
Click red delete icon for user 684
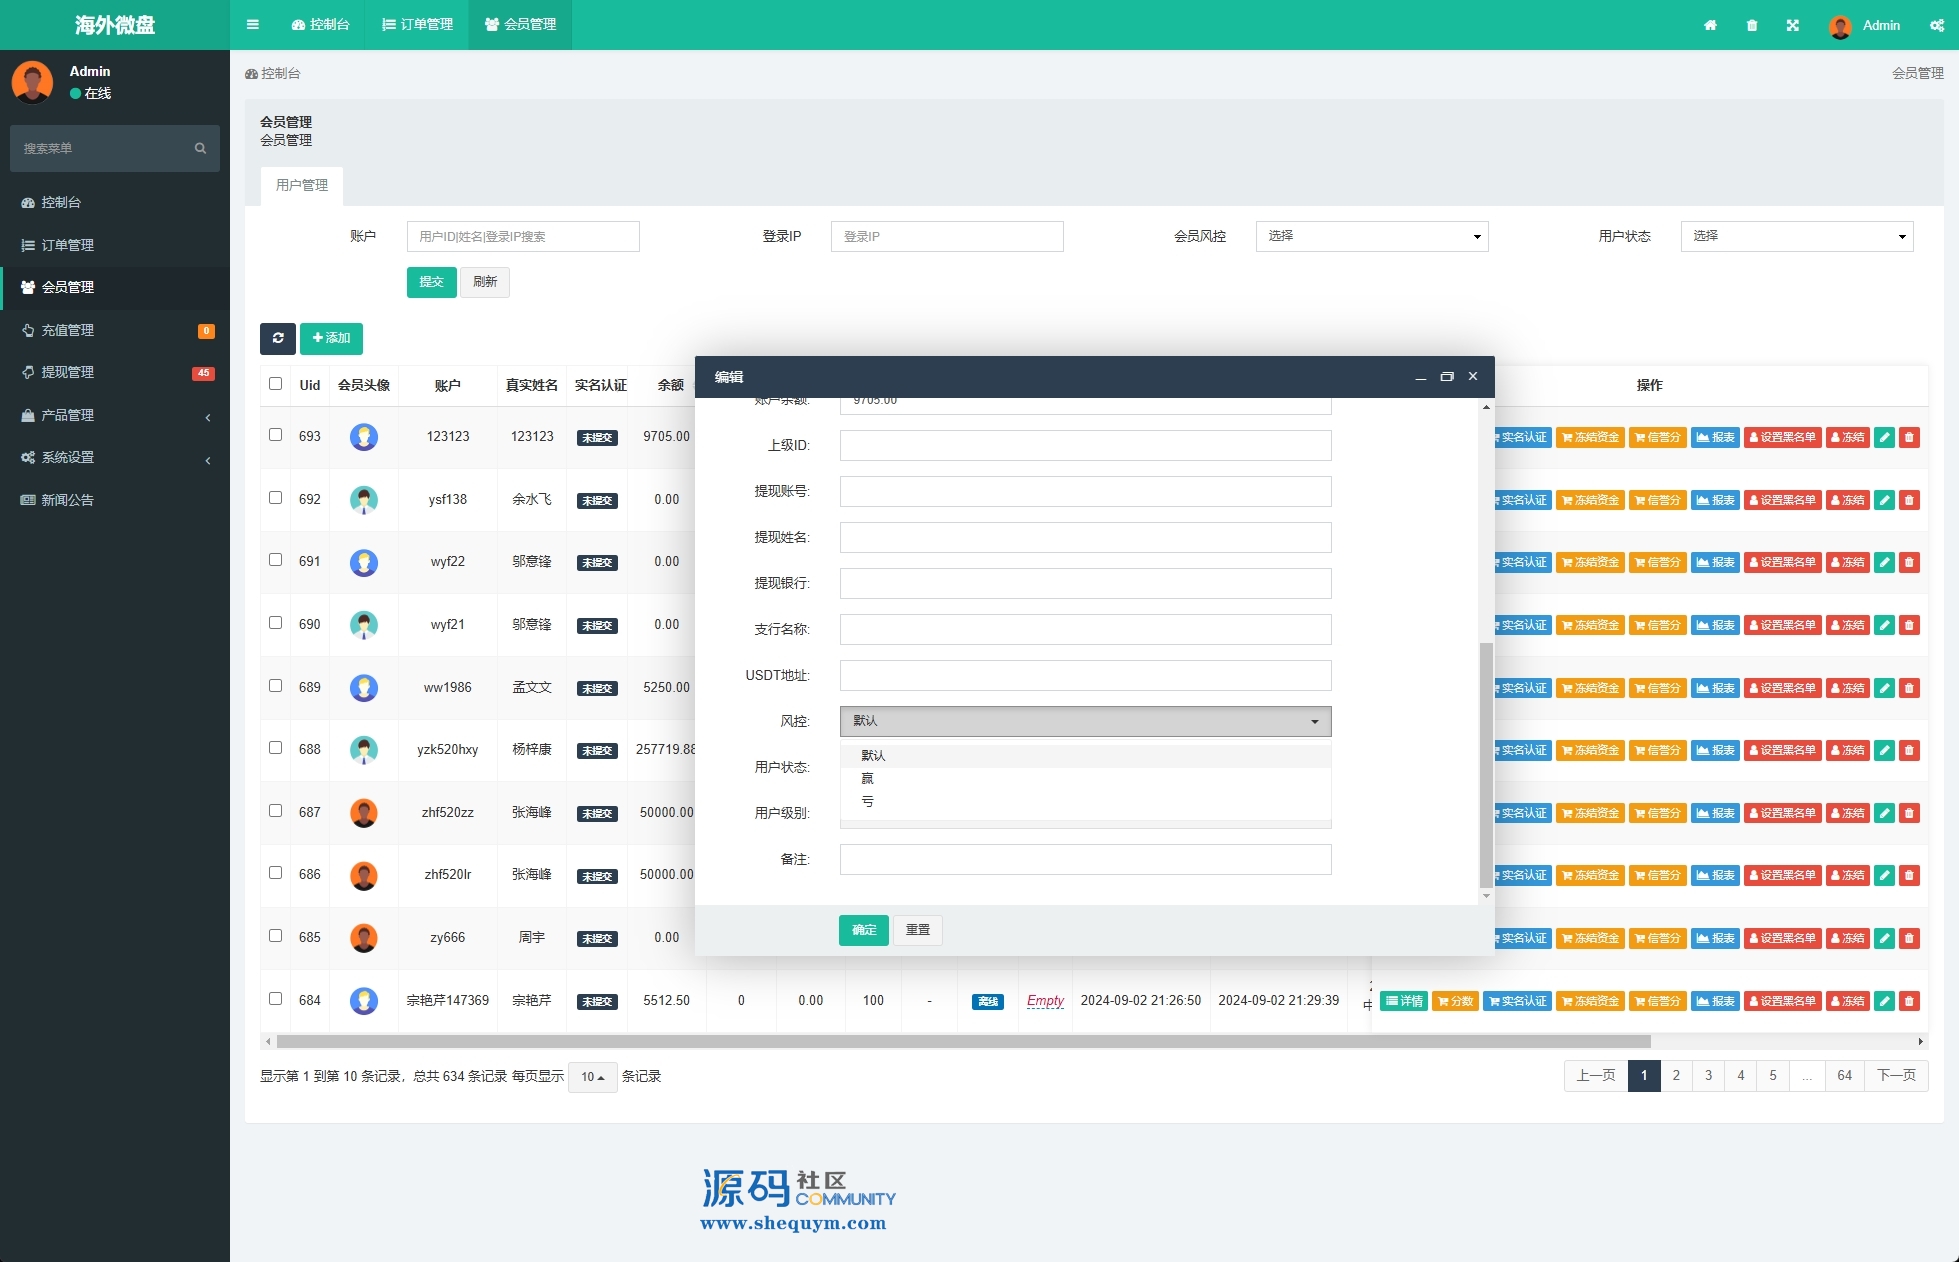pyautogui.click(x=1909, y=1001)
